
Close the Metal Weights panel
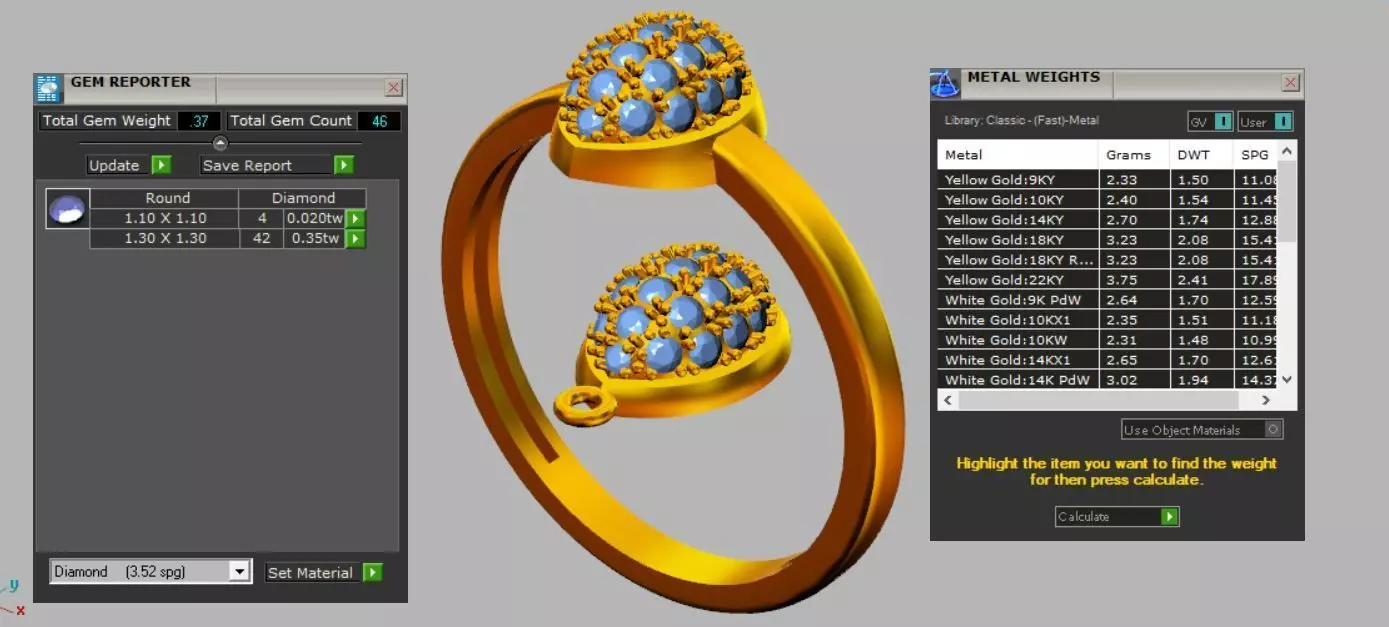coord(1291,83)
